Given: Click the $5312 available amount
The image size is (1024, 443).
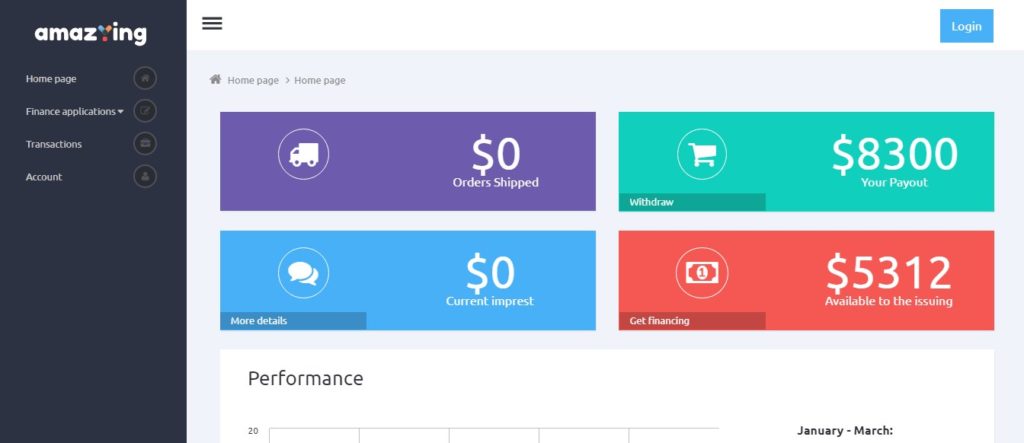Looking at the screenshot, I should [889, 273].
